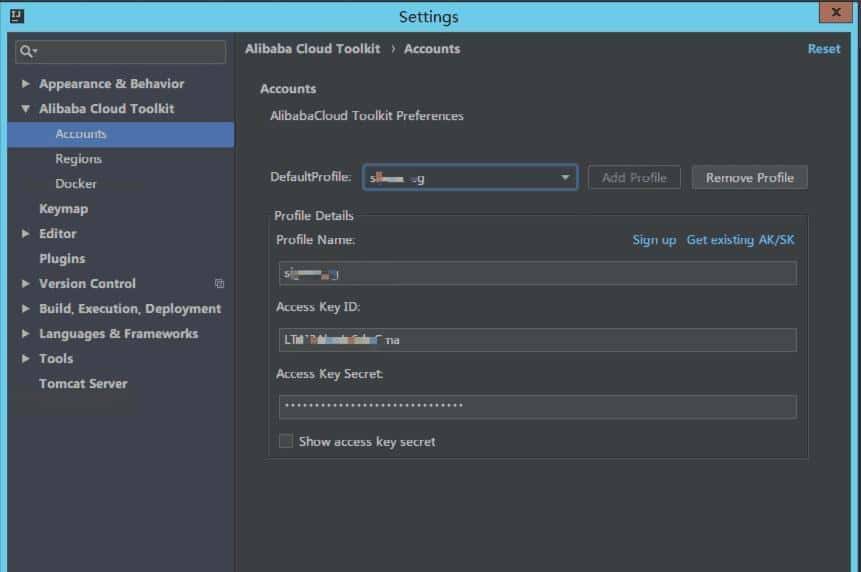Image resolution: width=861 pixels, height=572 pixels.
Task: Expand the Languages & Frameworks section
Action: (x=25, y=334)
